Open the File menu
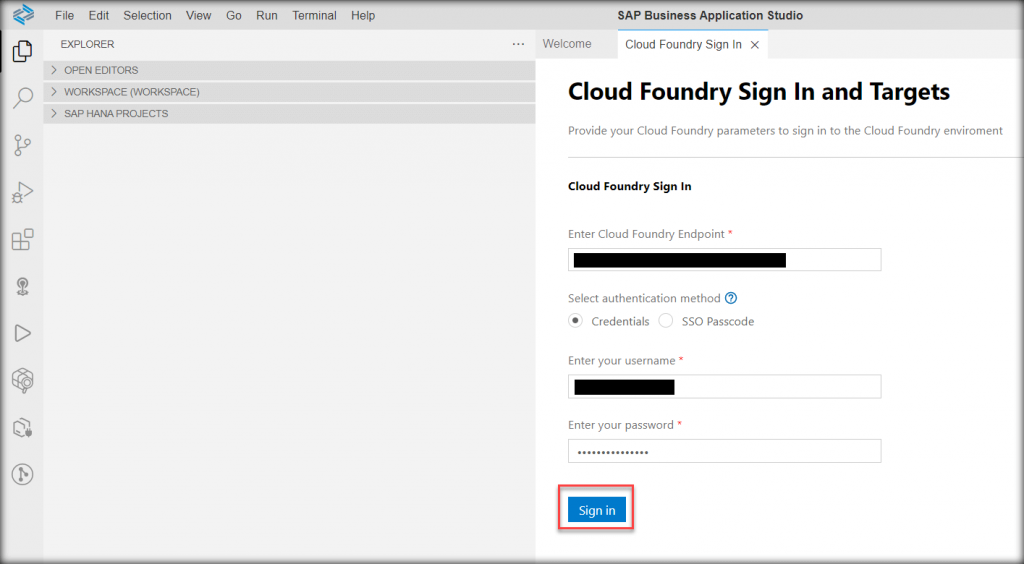 click(65, 16)
